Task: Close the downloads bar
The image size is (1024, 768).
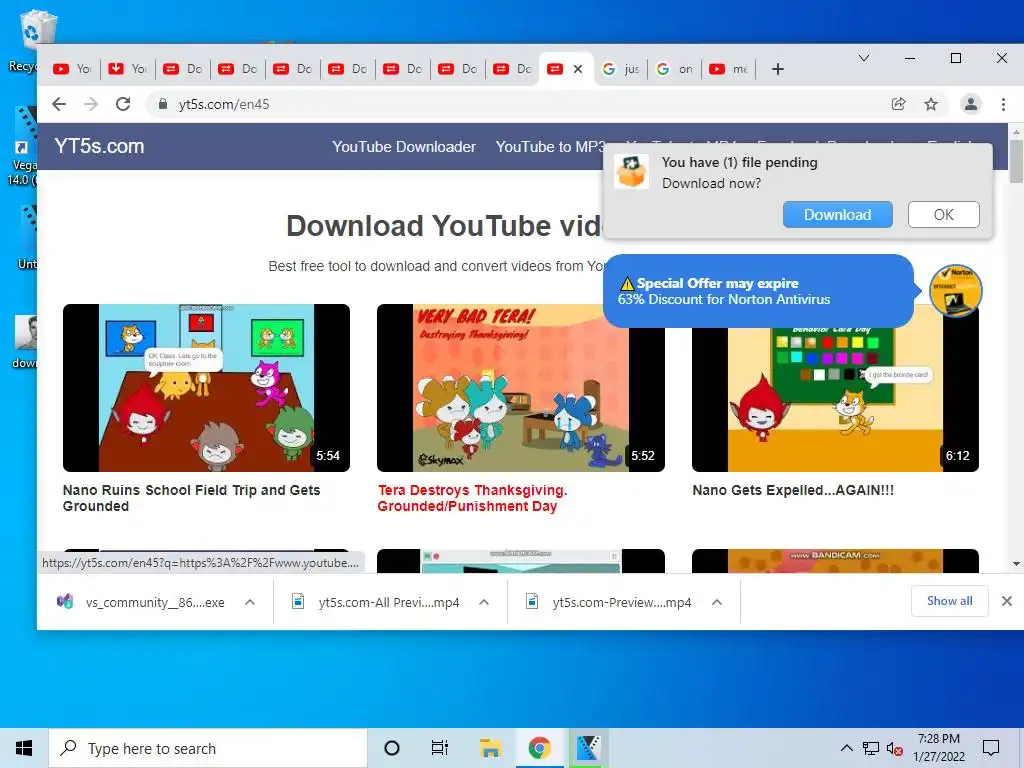Action: [1006, 601]
